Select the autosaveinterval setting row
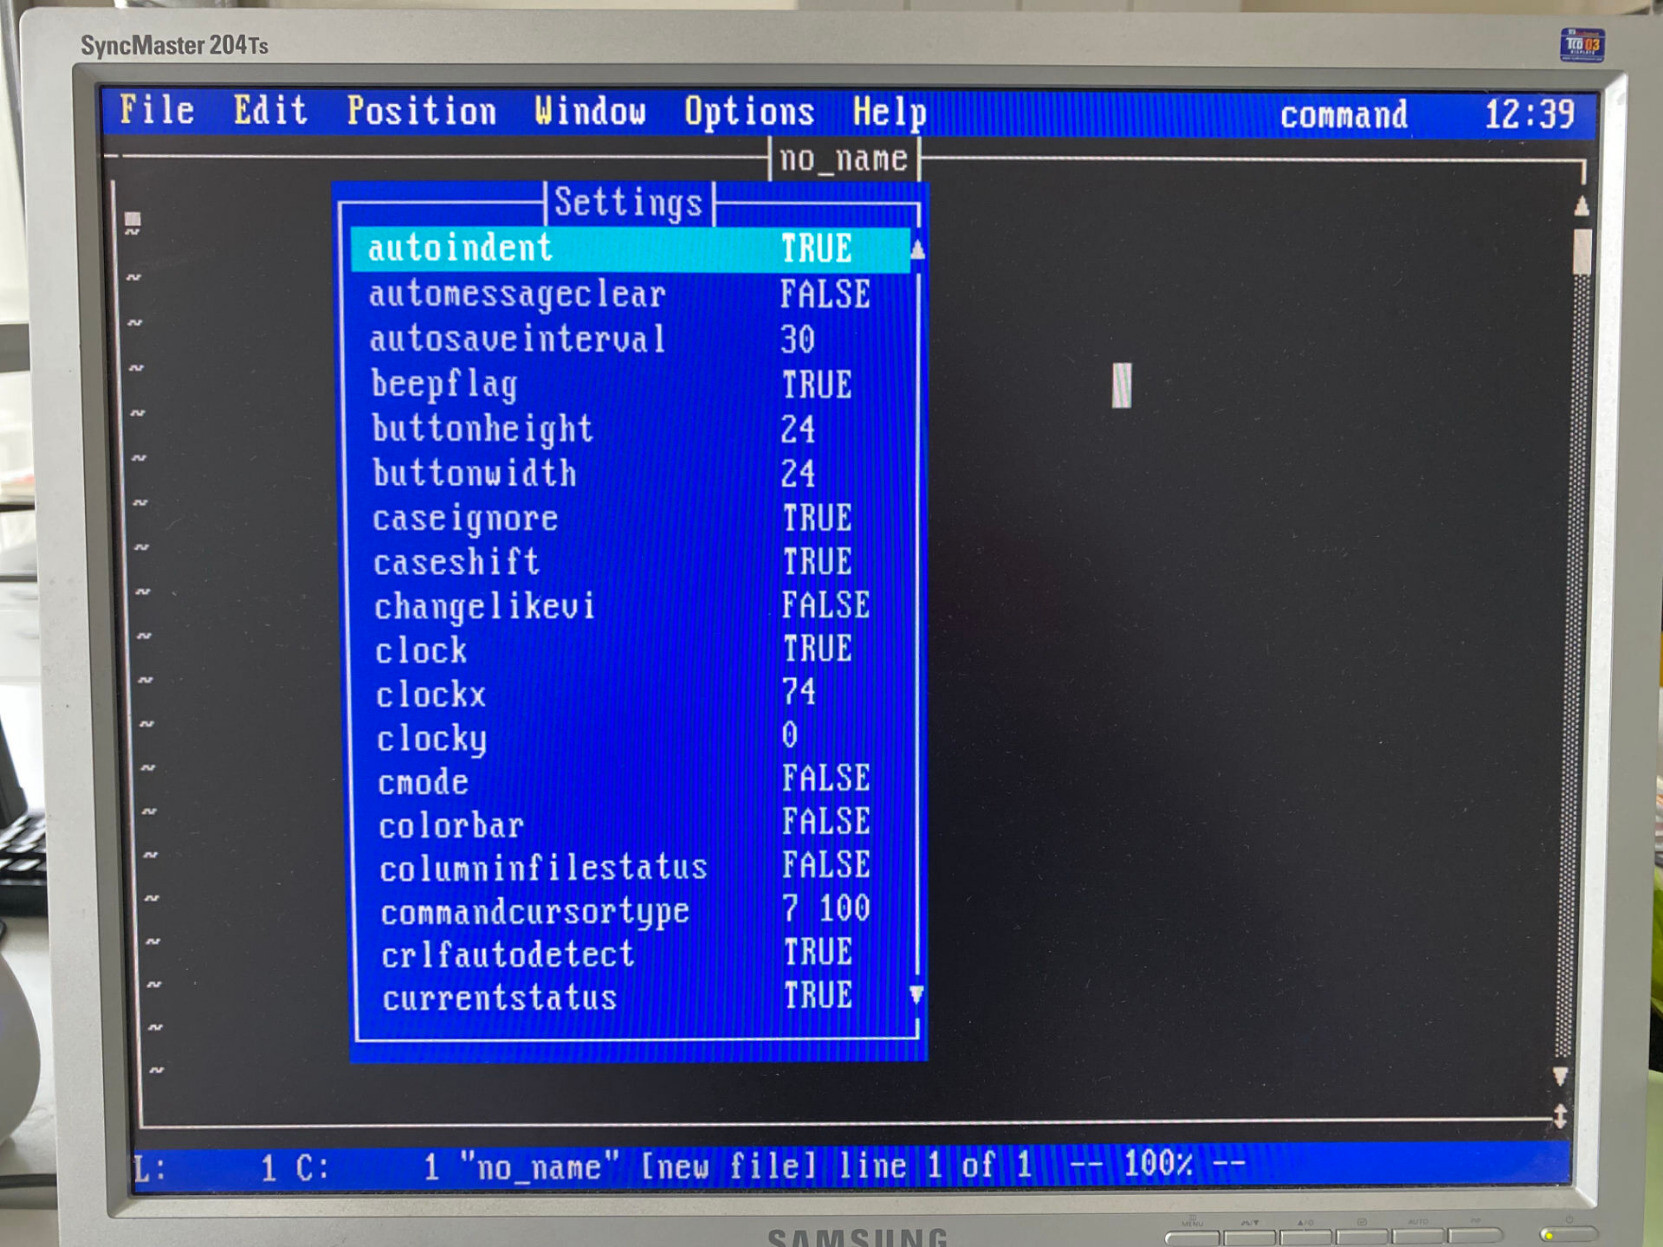 pos(631,339)
